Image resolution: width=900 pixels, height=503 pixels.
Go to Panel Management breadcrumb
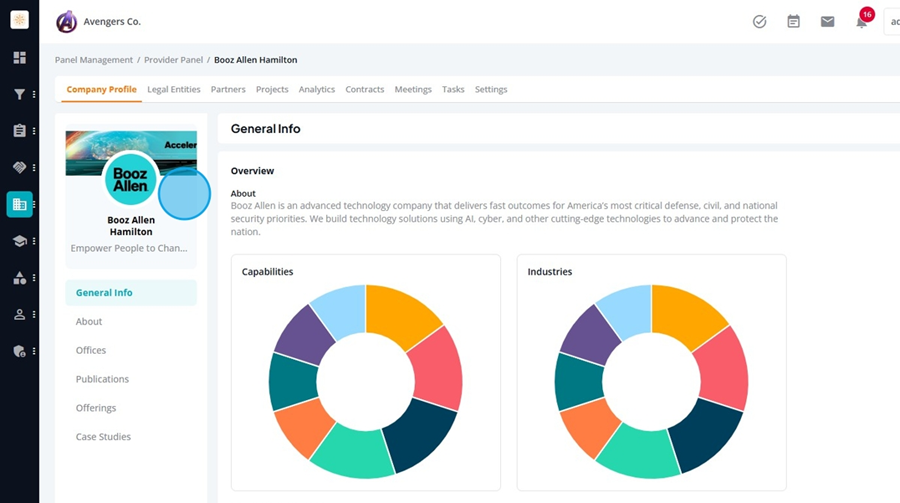[94, 60]
